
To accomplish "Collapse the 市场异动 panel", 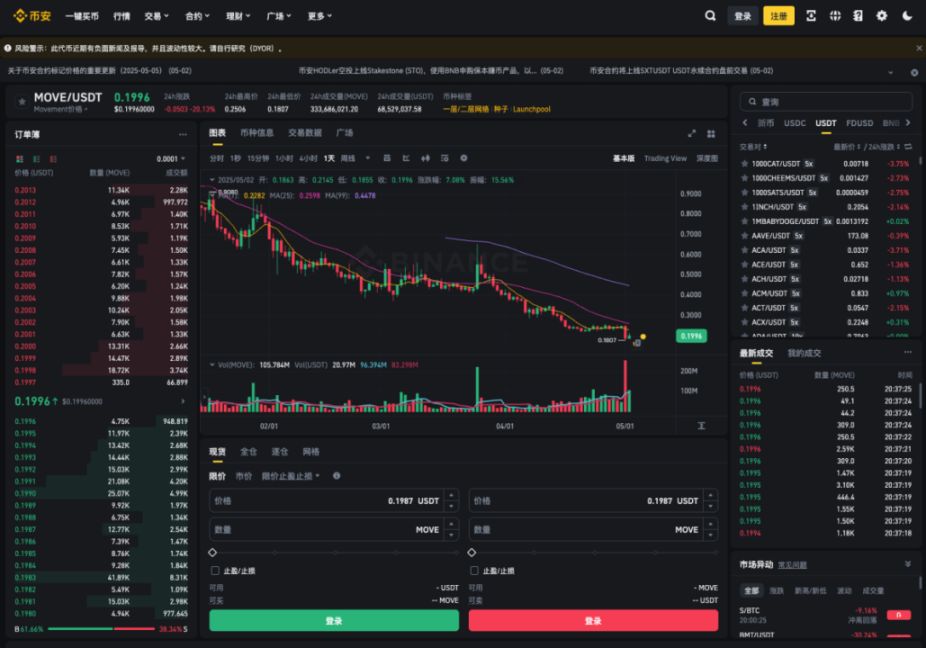I will click(x=908, y=564).
